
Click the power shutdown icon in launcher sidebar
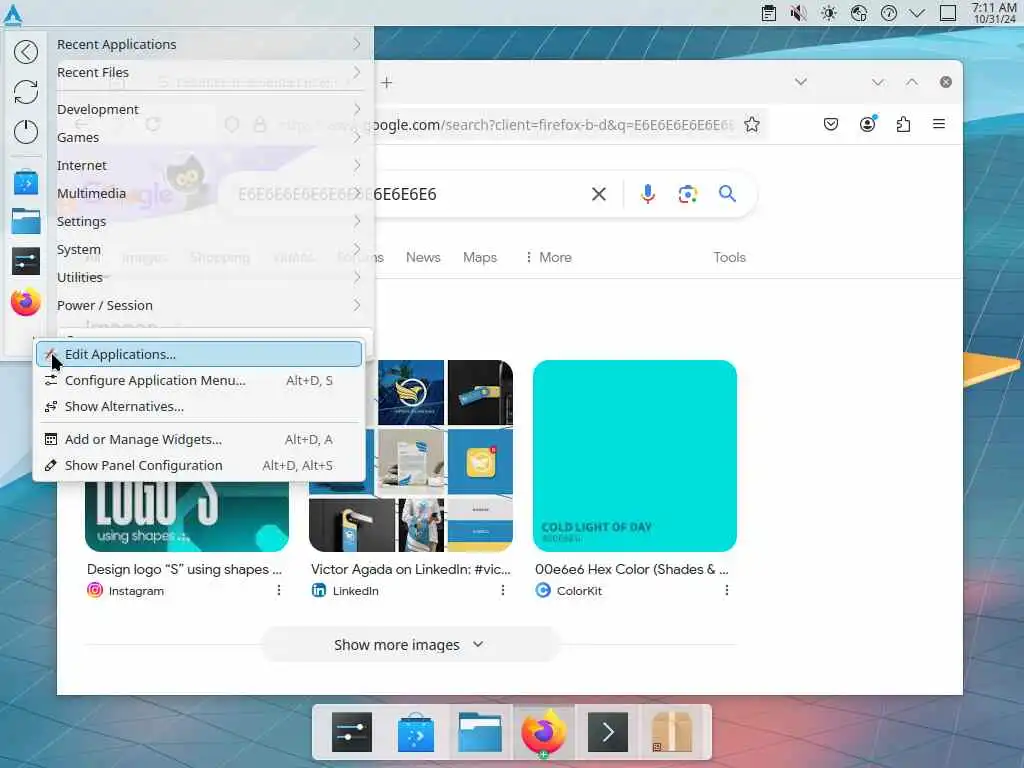click(x=25, y=132)
